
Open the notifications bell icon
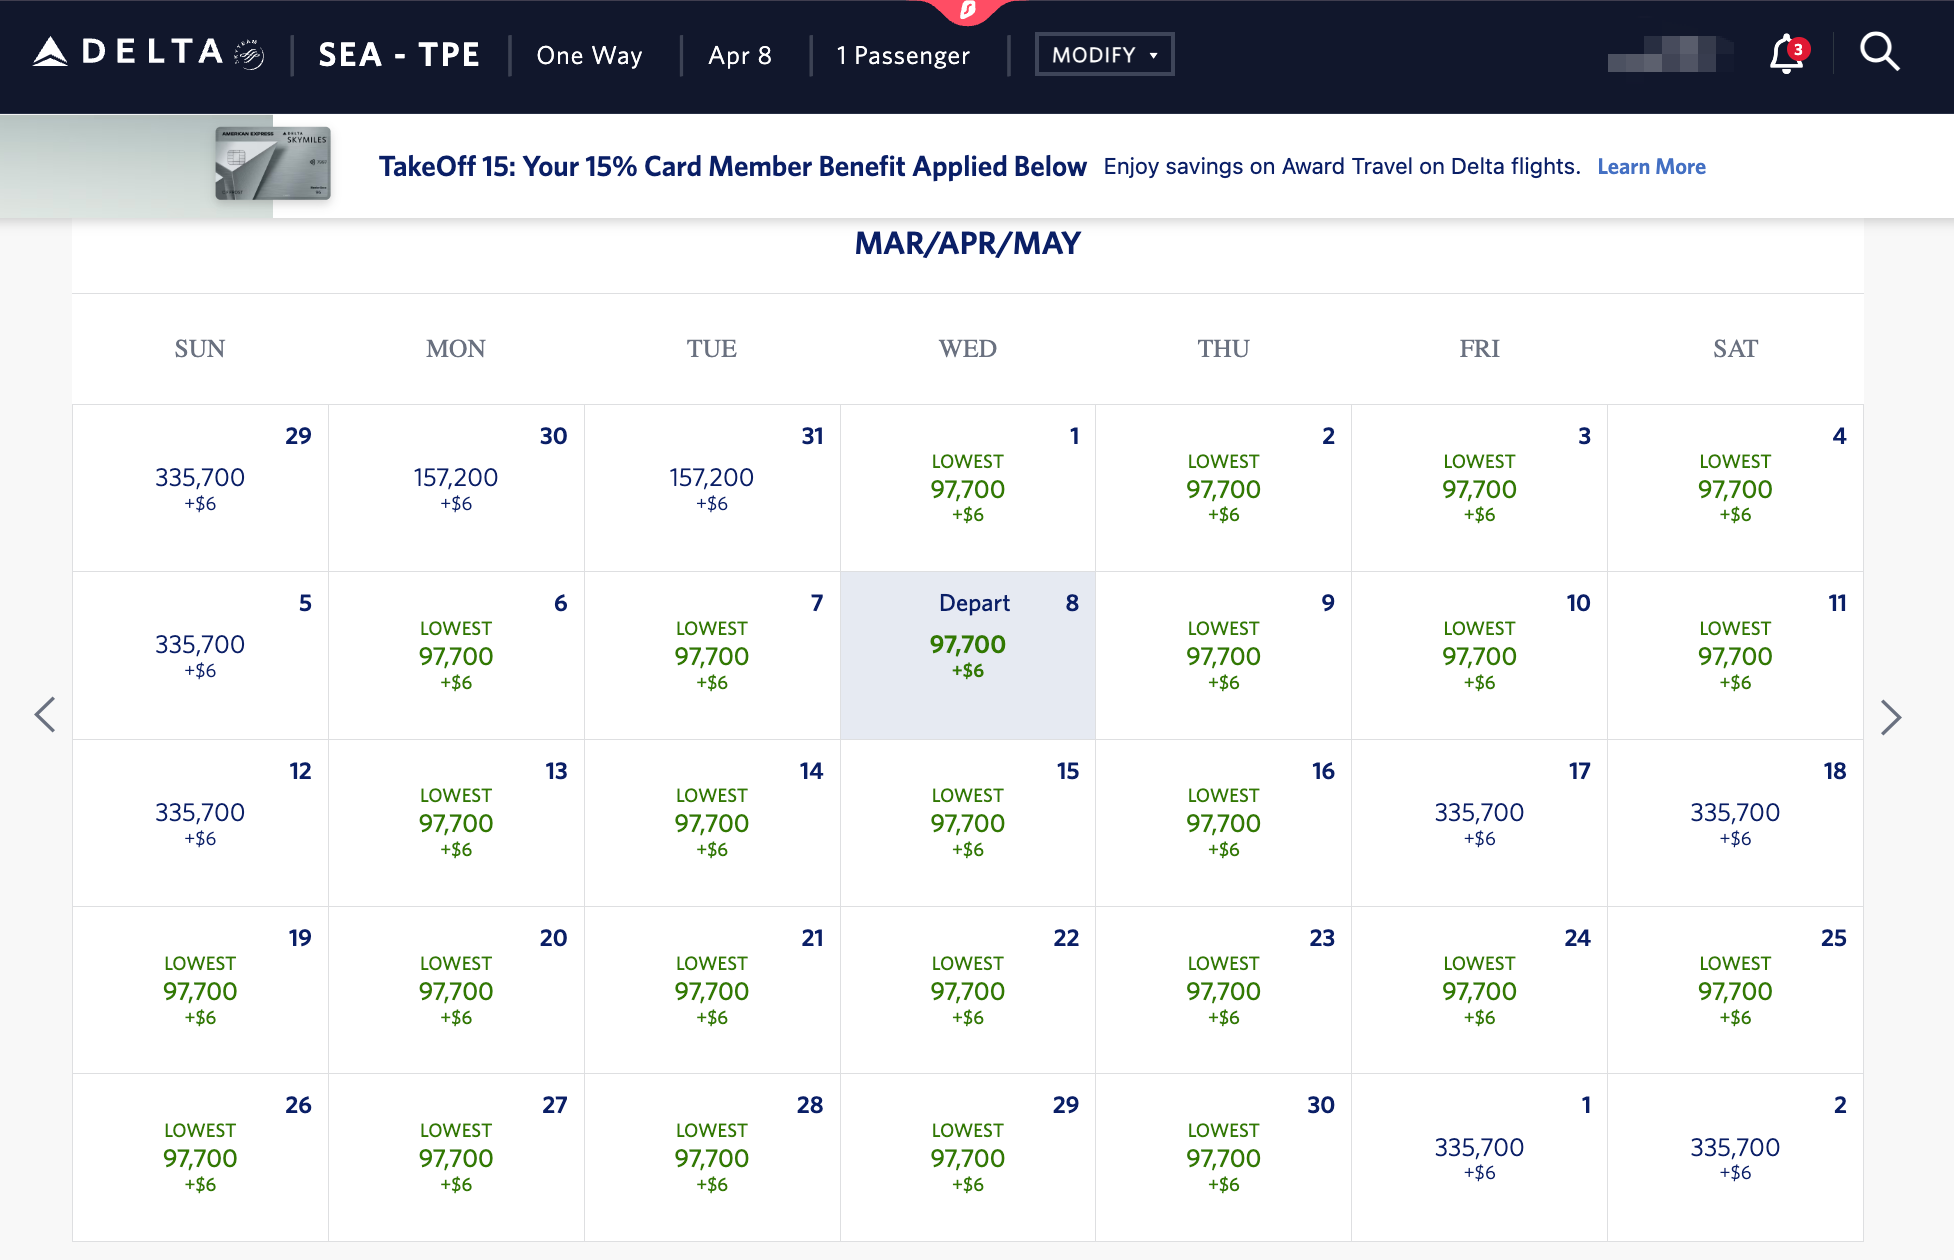pos(1787,54)
